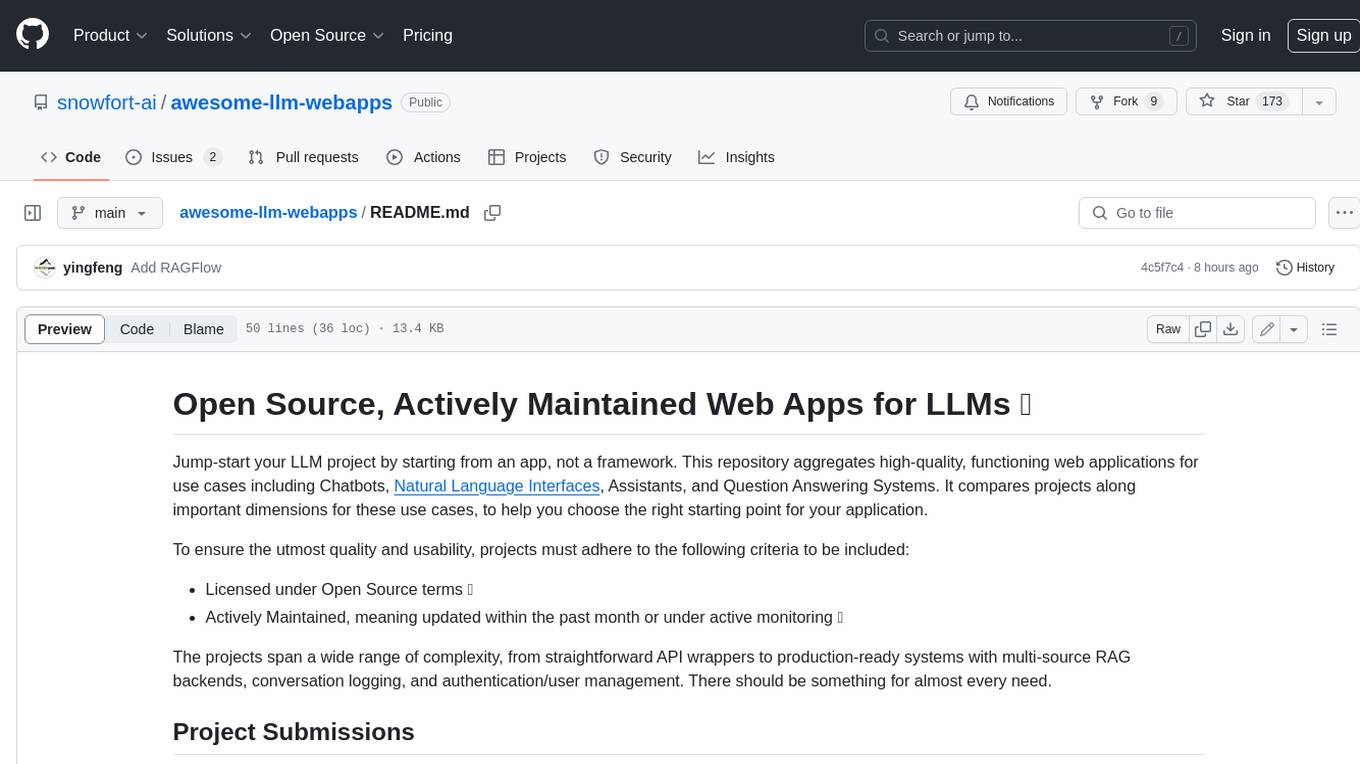Open the edit options dropdown arrow
1360x764 pixels.
(x=1294, y=329)
